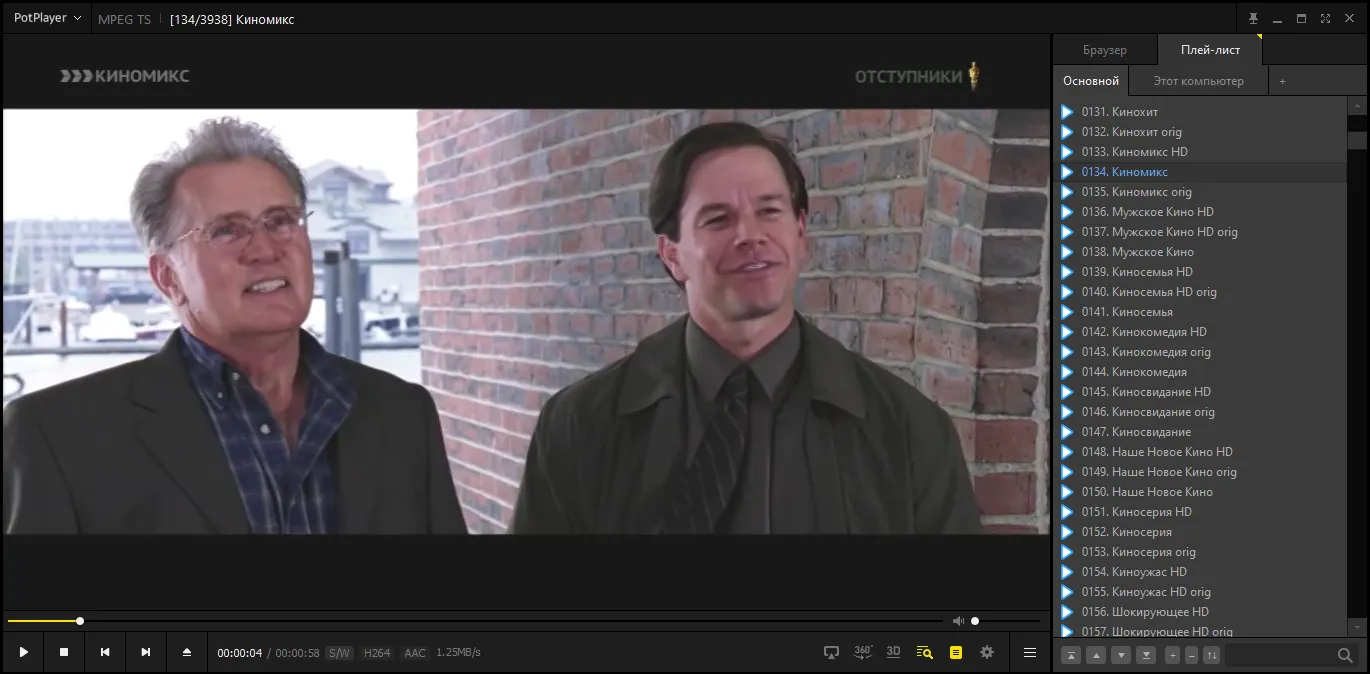Image resolution: width=1370 pixels, height=674 pixels.
Task: Select 0145. Киносвидание HD
Action: [x=1200, y=392]
